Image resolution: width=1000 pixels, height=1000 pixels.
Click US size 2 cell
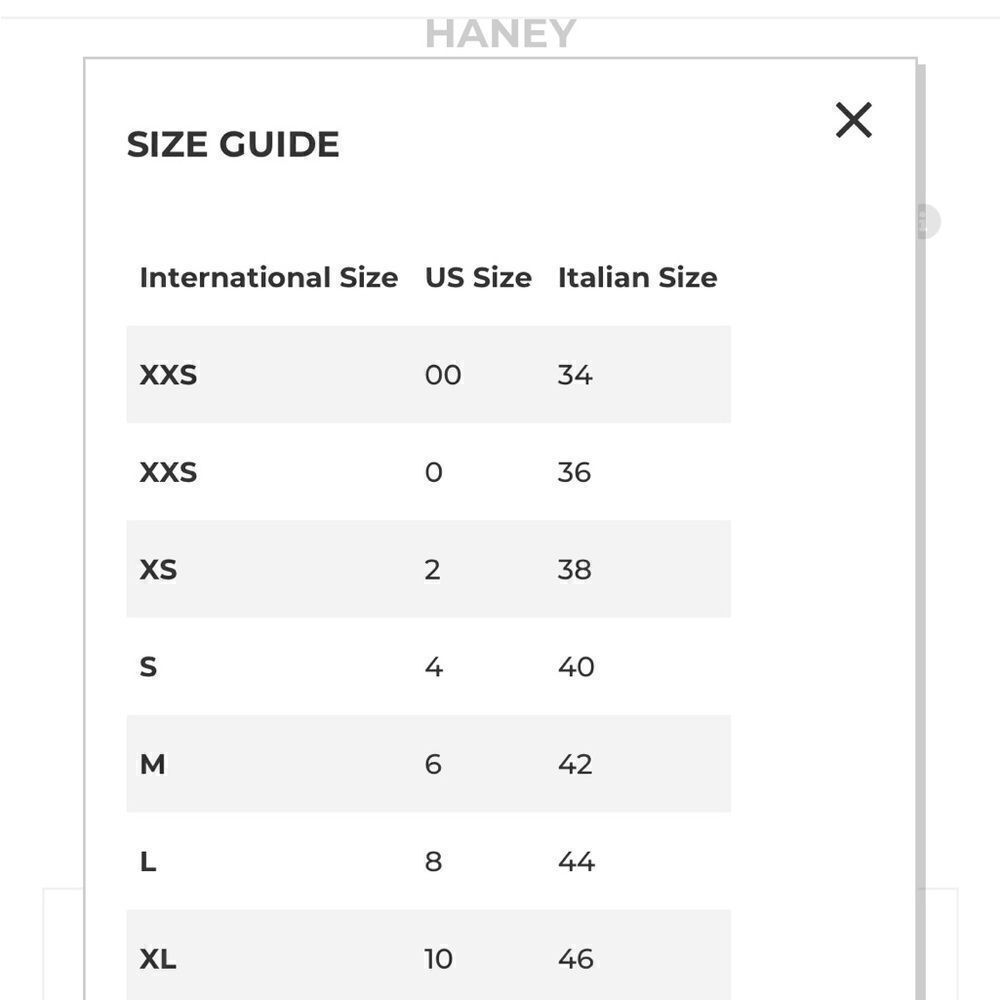(x=432, y=570)
